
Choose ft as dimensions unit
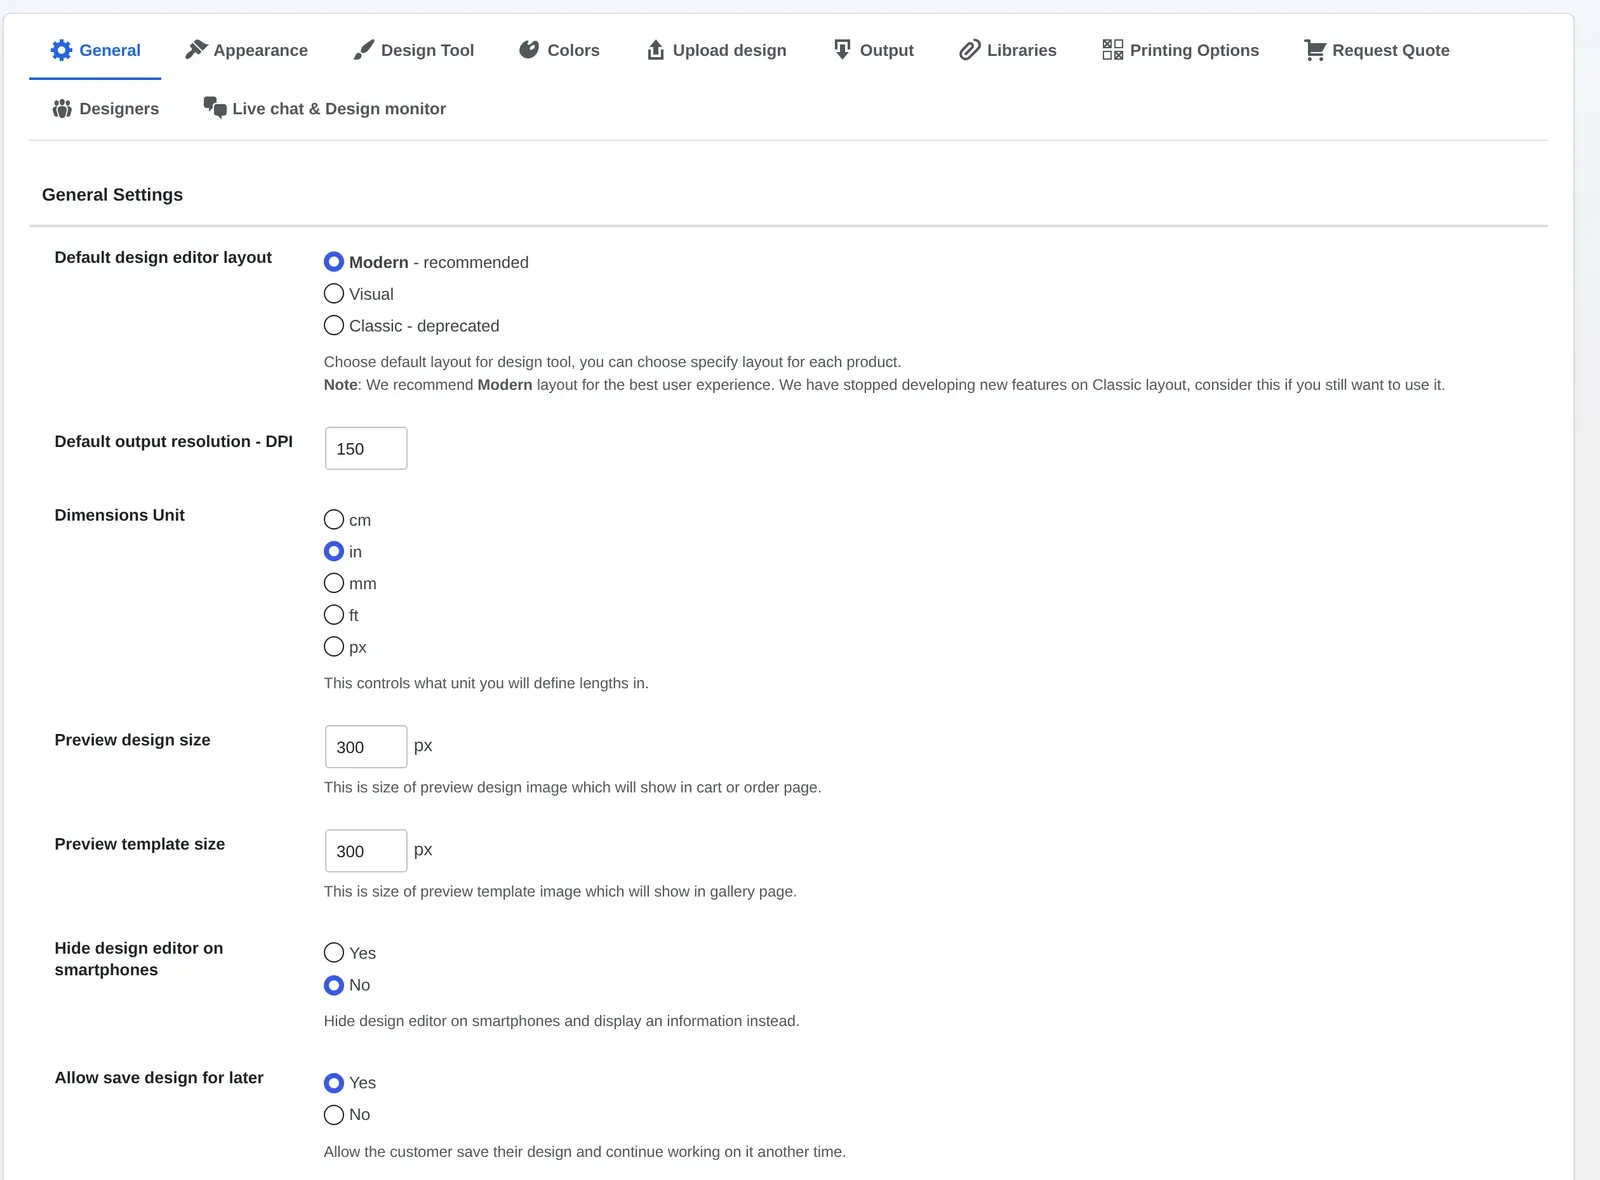tap(334, 615)
